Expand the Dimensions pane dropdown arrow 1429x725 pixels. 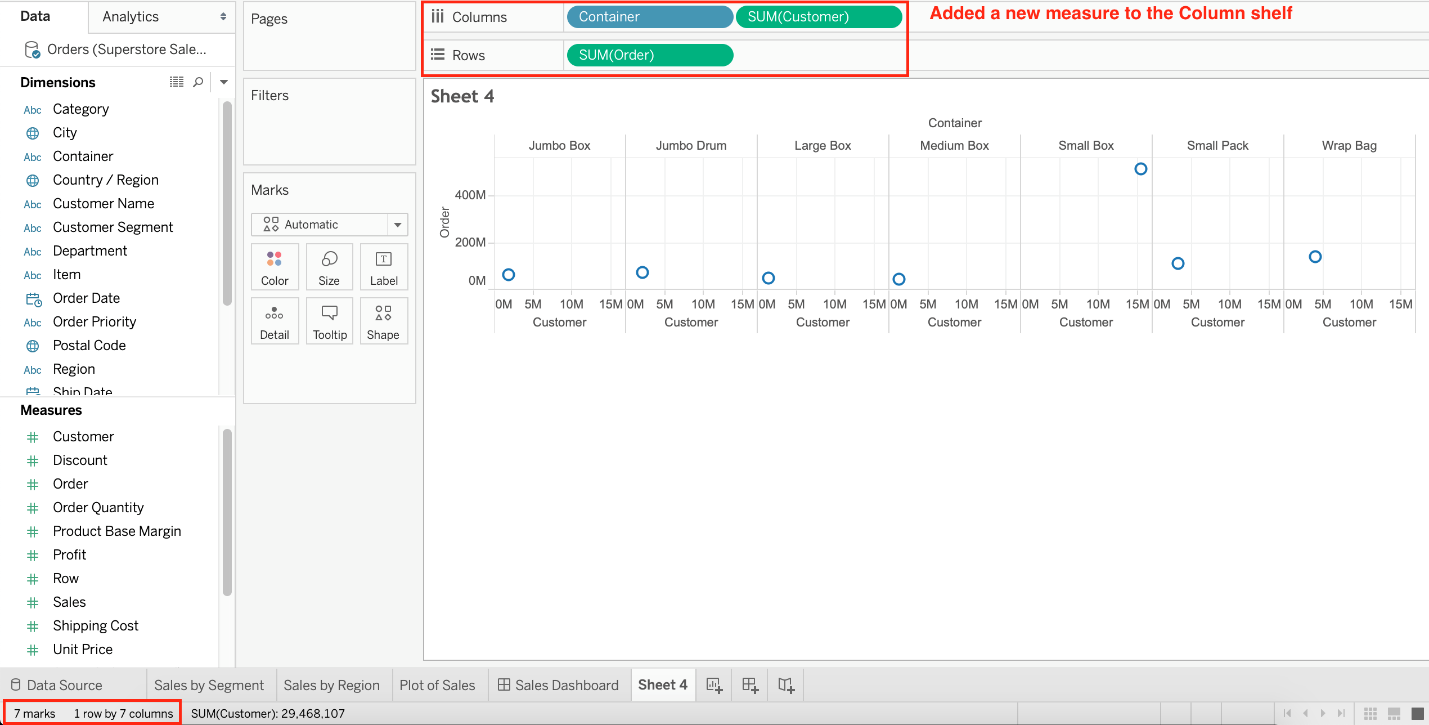point(224,82)
